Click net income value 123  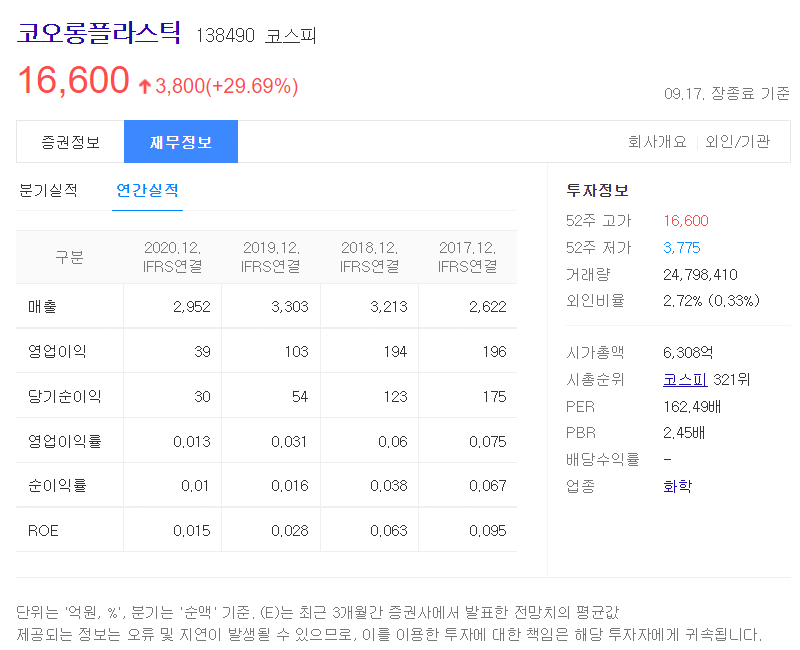click(395, 396)
